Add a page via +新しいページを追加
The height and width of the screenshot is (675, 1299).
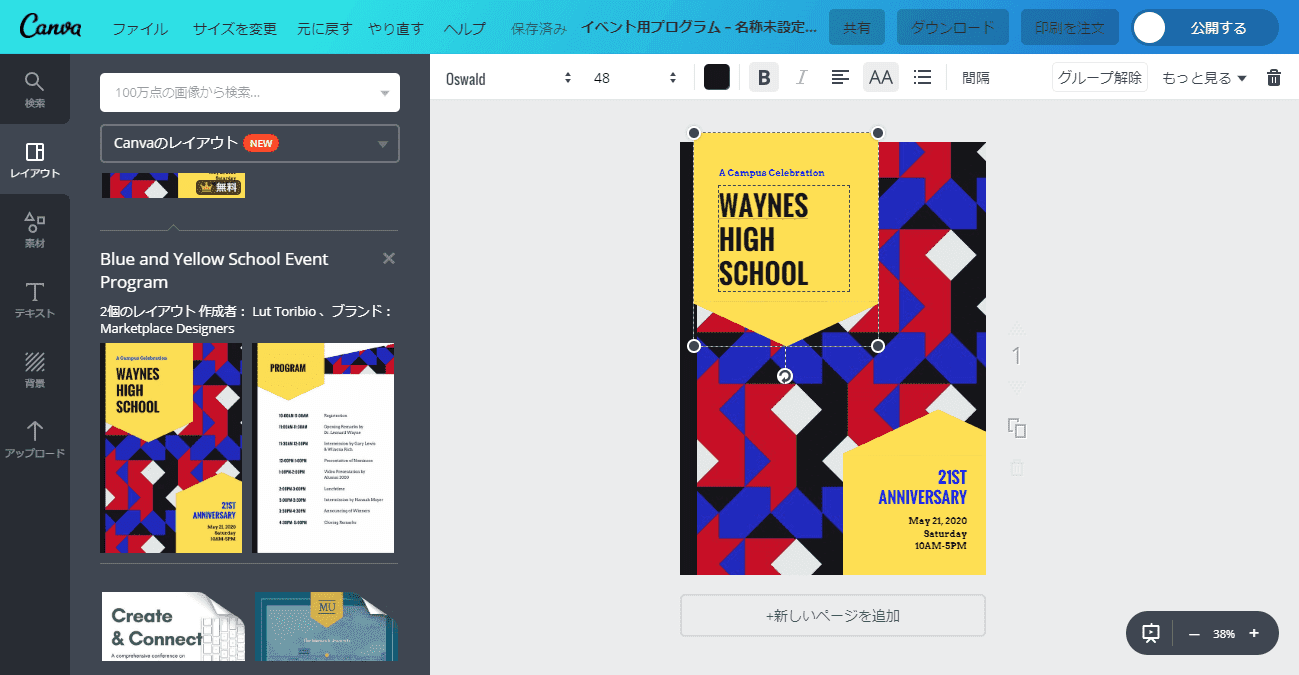pyautogui.click(x=832, y=615)
